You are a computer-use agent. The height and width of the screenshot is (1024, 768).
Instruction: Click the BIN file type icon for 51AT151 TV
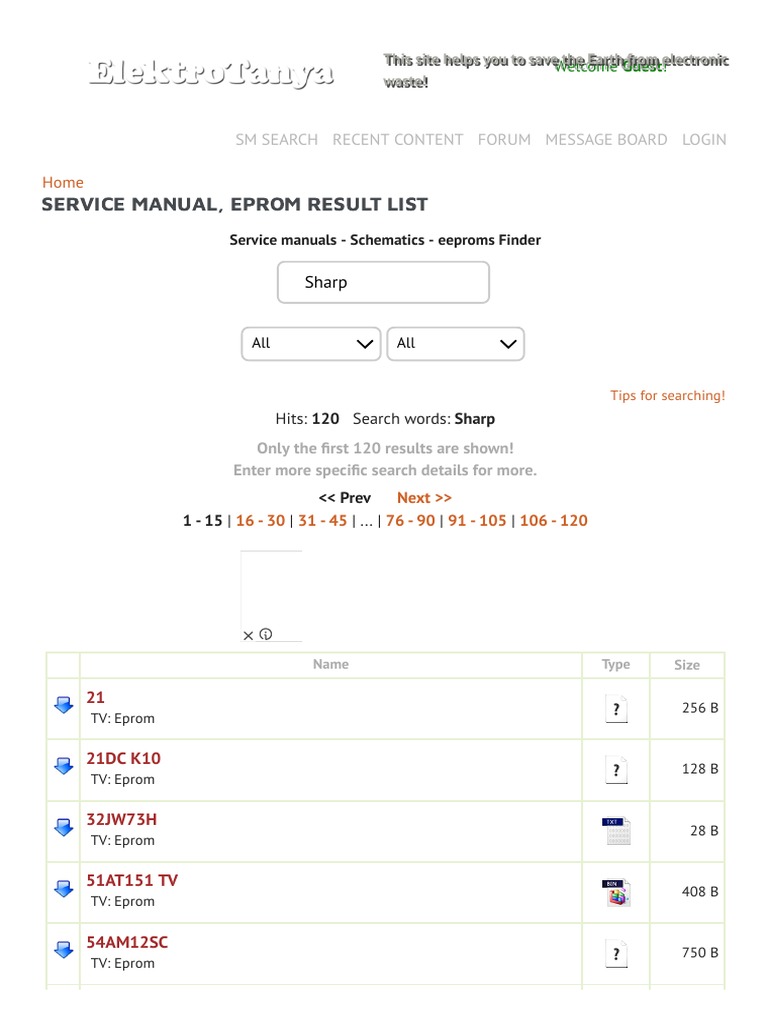[616, 892]
